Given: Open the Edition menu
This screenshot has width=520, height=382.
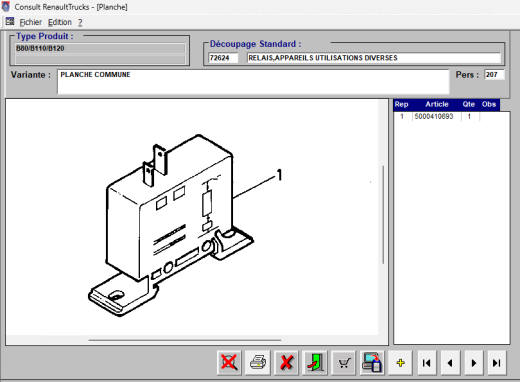Looking at the screenshot, I should coord(60,22).
